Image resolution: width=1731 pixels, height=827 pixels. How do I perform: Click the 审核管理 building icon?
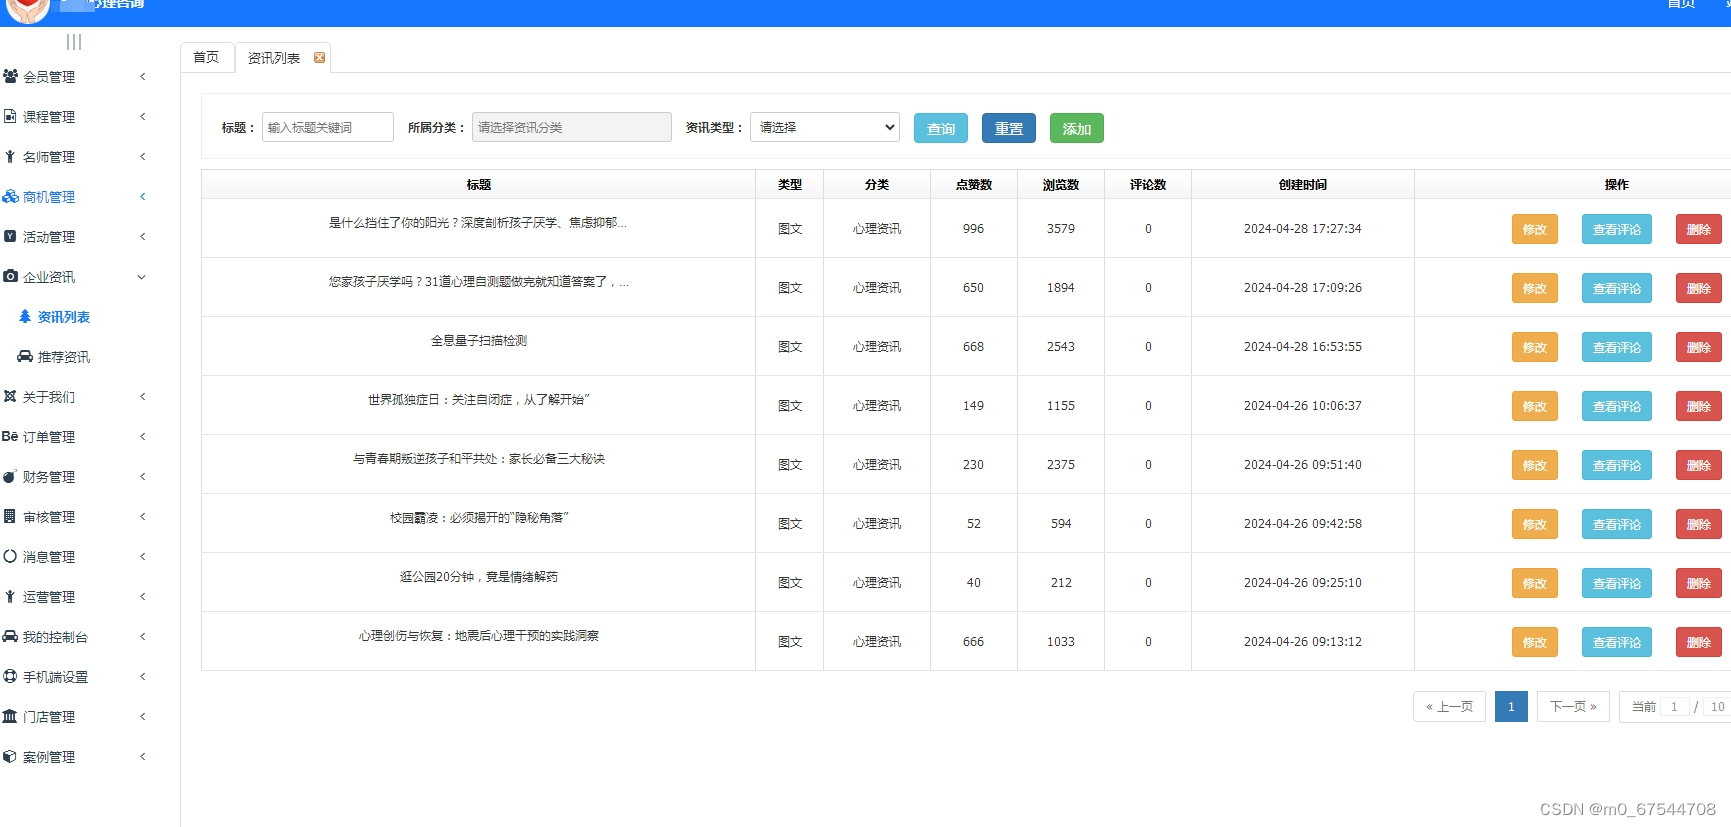(10, 516)
